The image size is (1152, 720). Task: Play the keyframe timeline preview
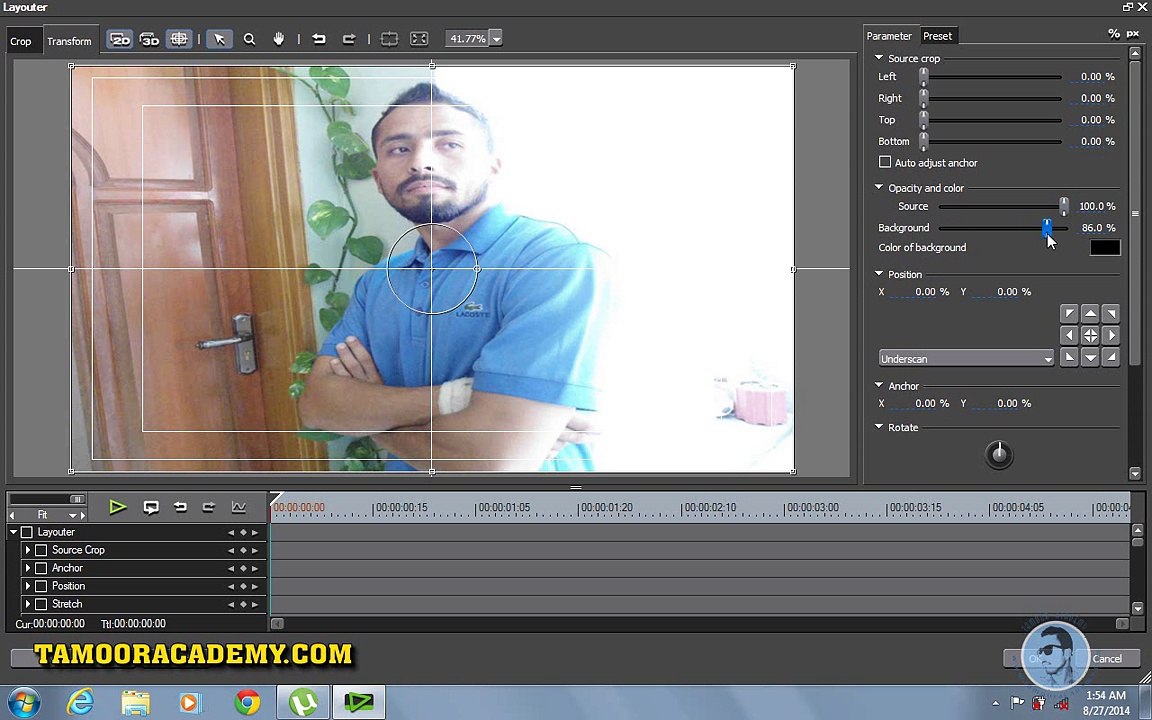(x=118, y=507)
